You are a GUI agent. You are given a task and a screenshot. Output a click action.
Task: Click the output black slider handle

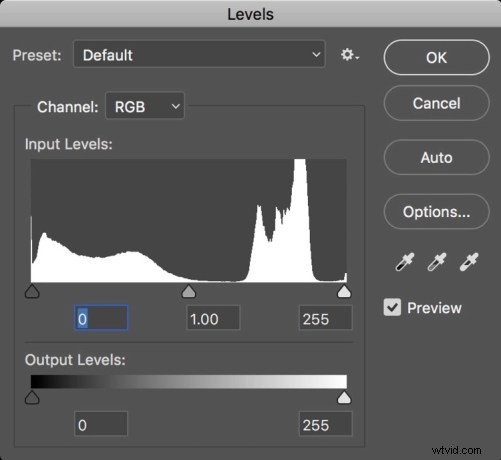[x=32, y=398]
